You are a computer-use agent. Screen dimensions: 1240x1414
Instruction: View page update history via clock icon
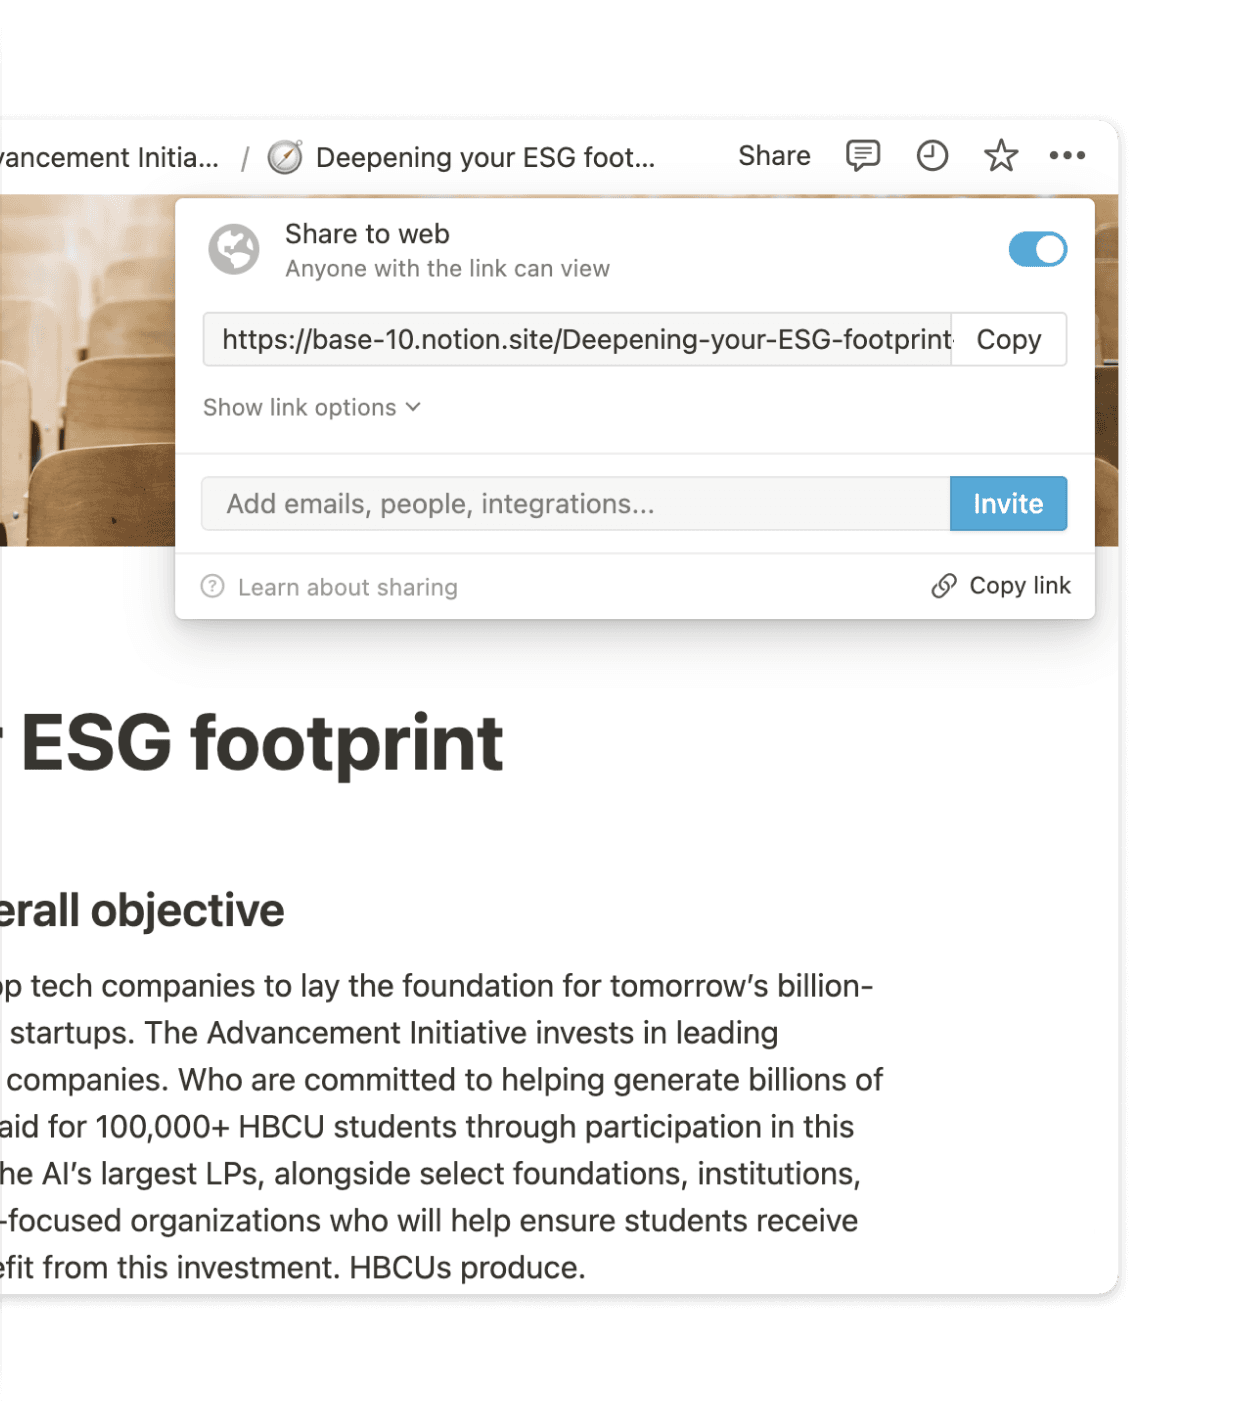tap(931, 156)
